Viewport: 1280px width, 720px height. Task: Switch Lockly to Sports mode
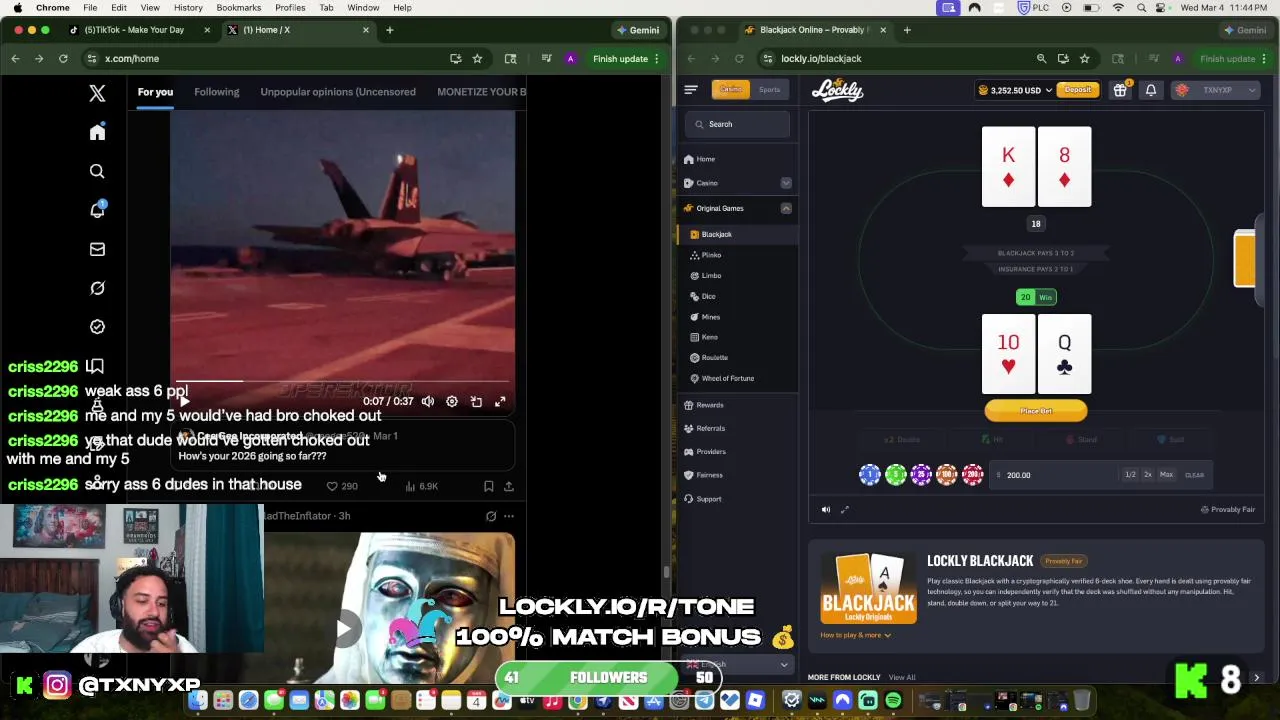(x=769, y=90)
